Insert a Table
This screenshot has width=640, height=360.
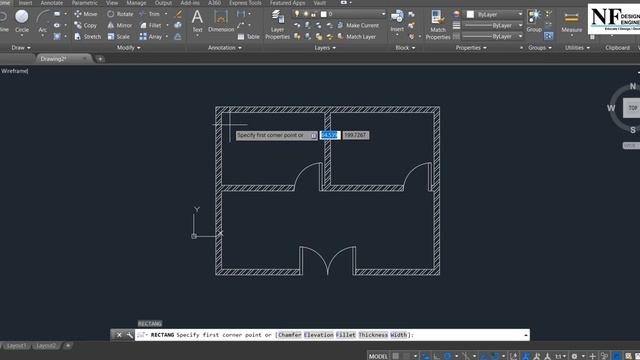point(248,37)
